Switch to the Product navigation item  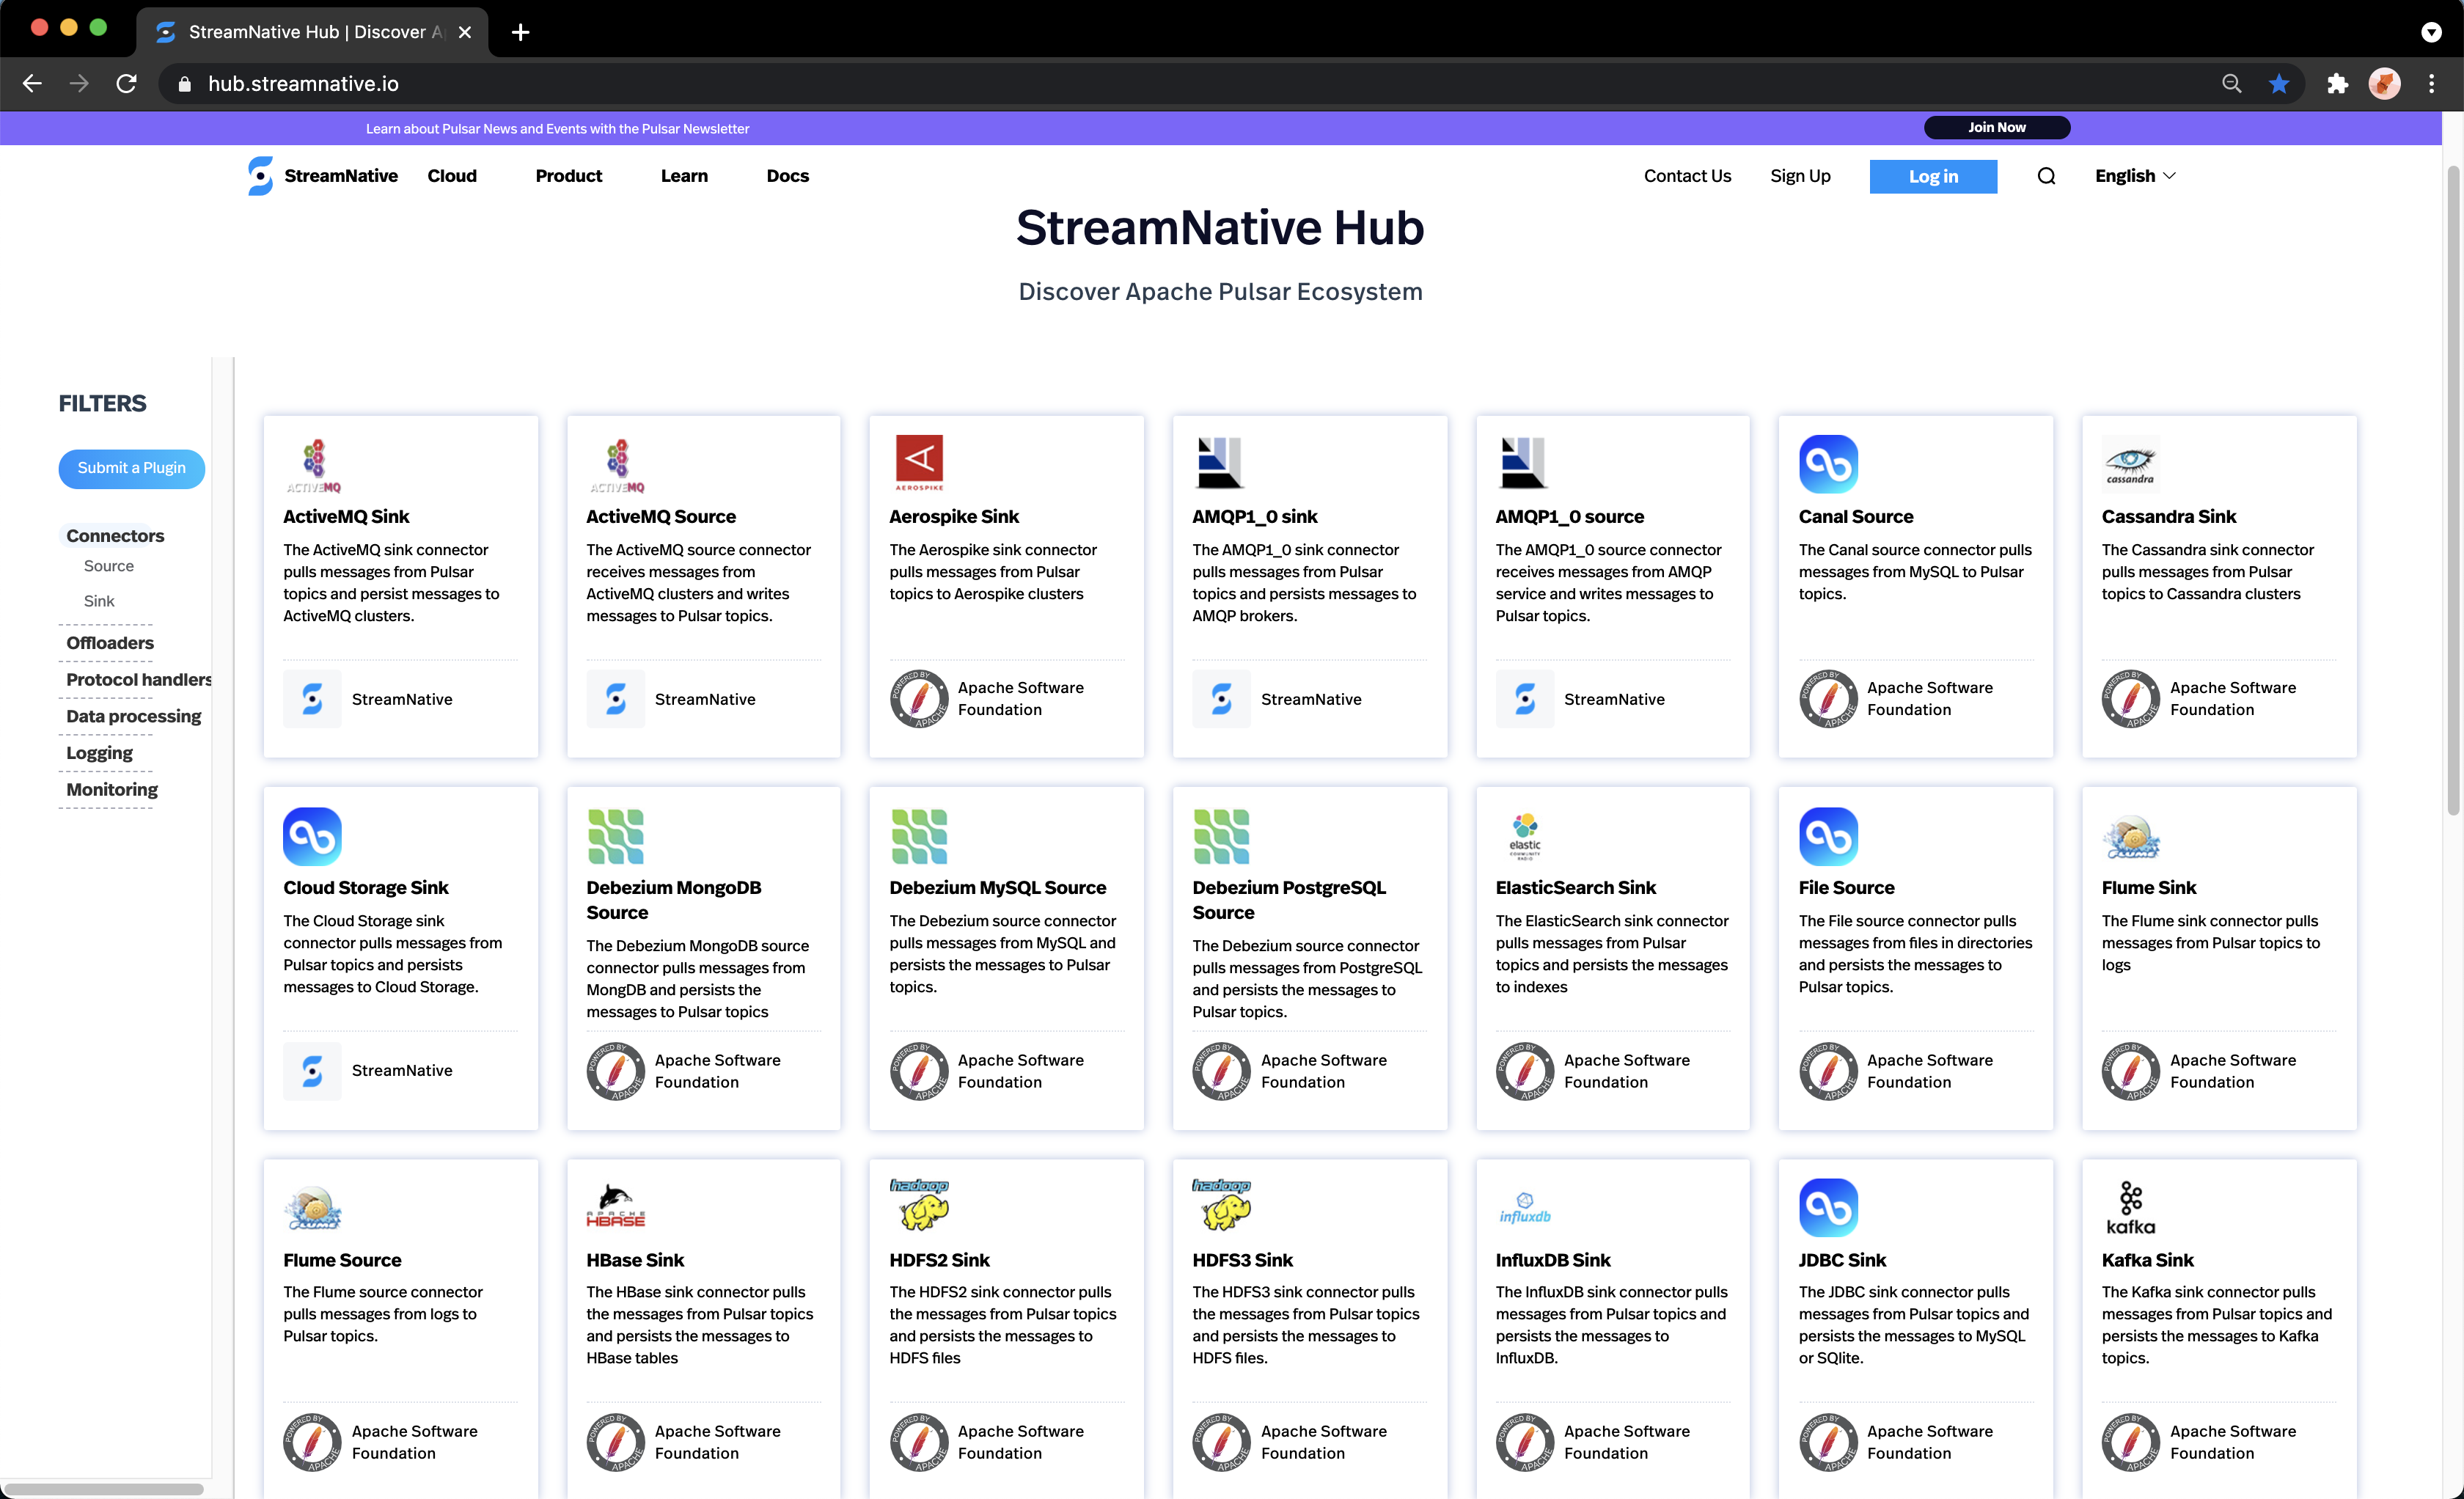[x=568, y=176]
